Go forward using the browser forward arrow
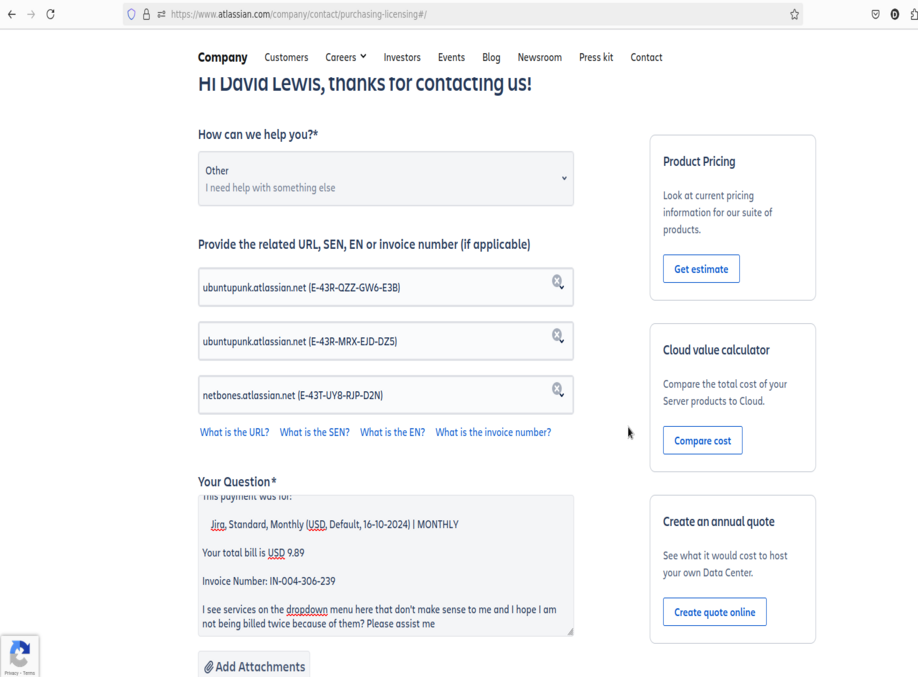918x677 pixels. point(31,15)
